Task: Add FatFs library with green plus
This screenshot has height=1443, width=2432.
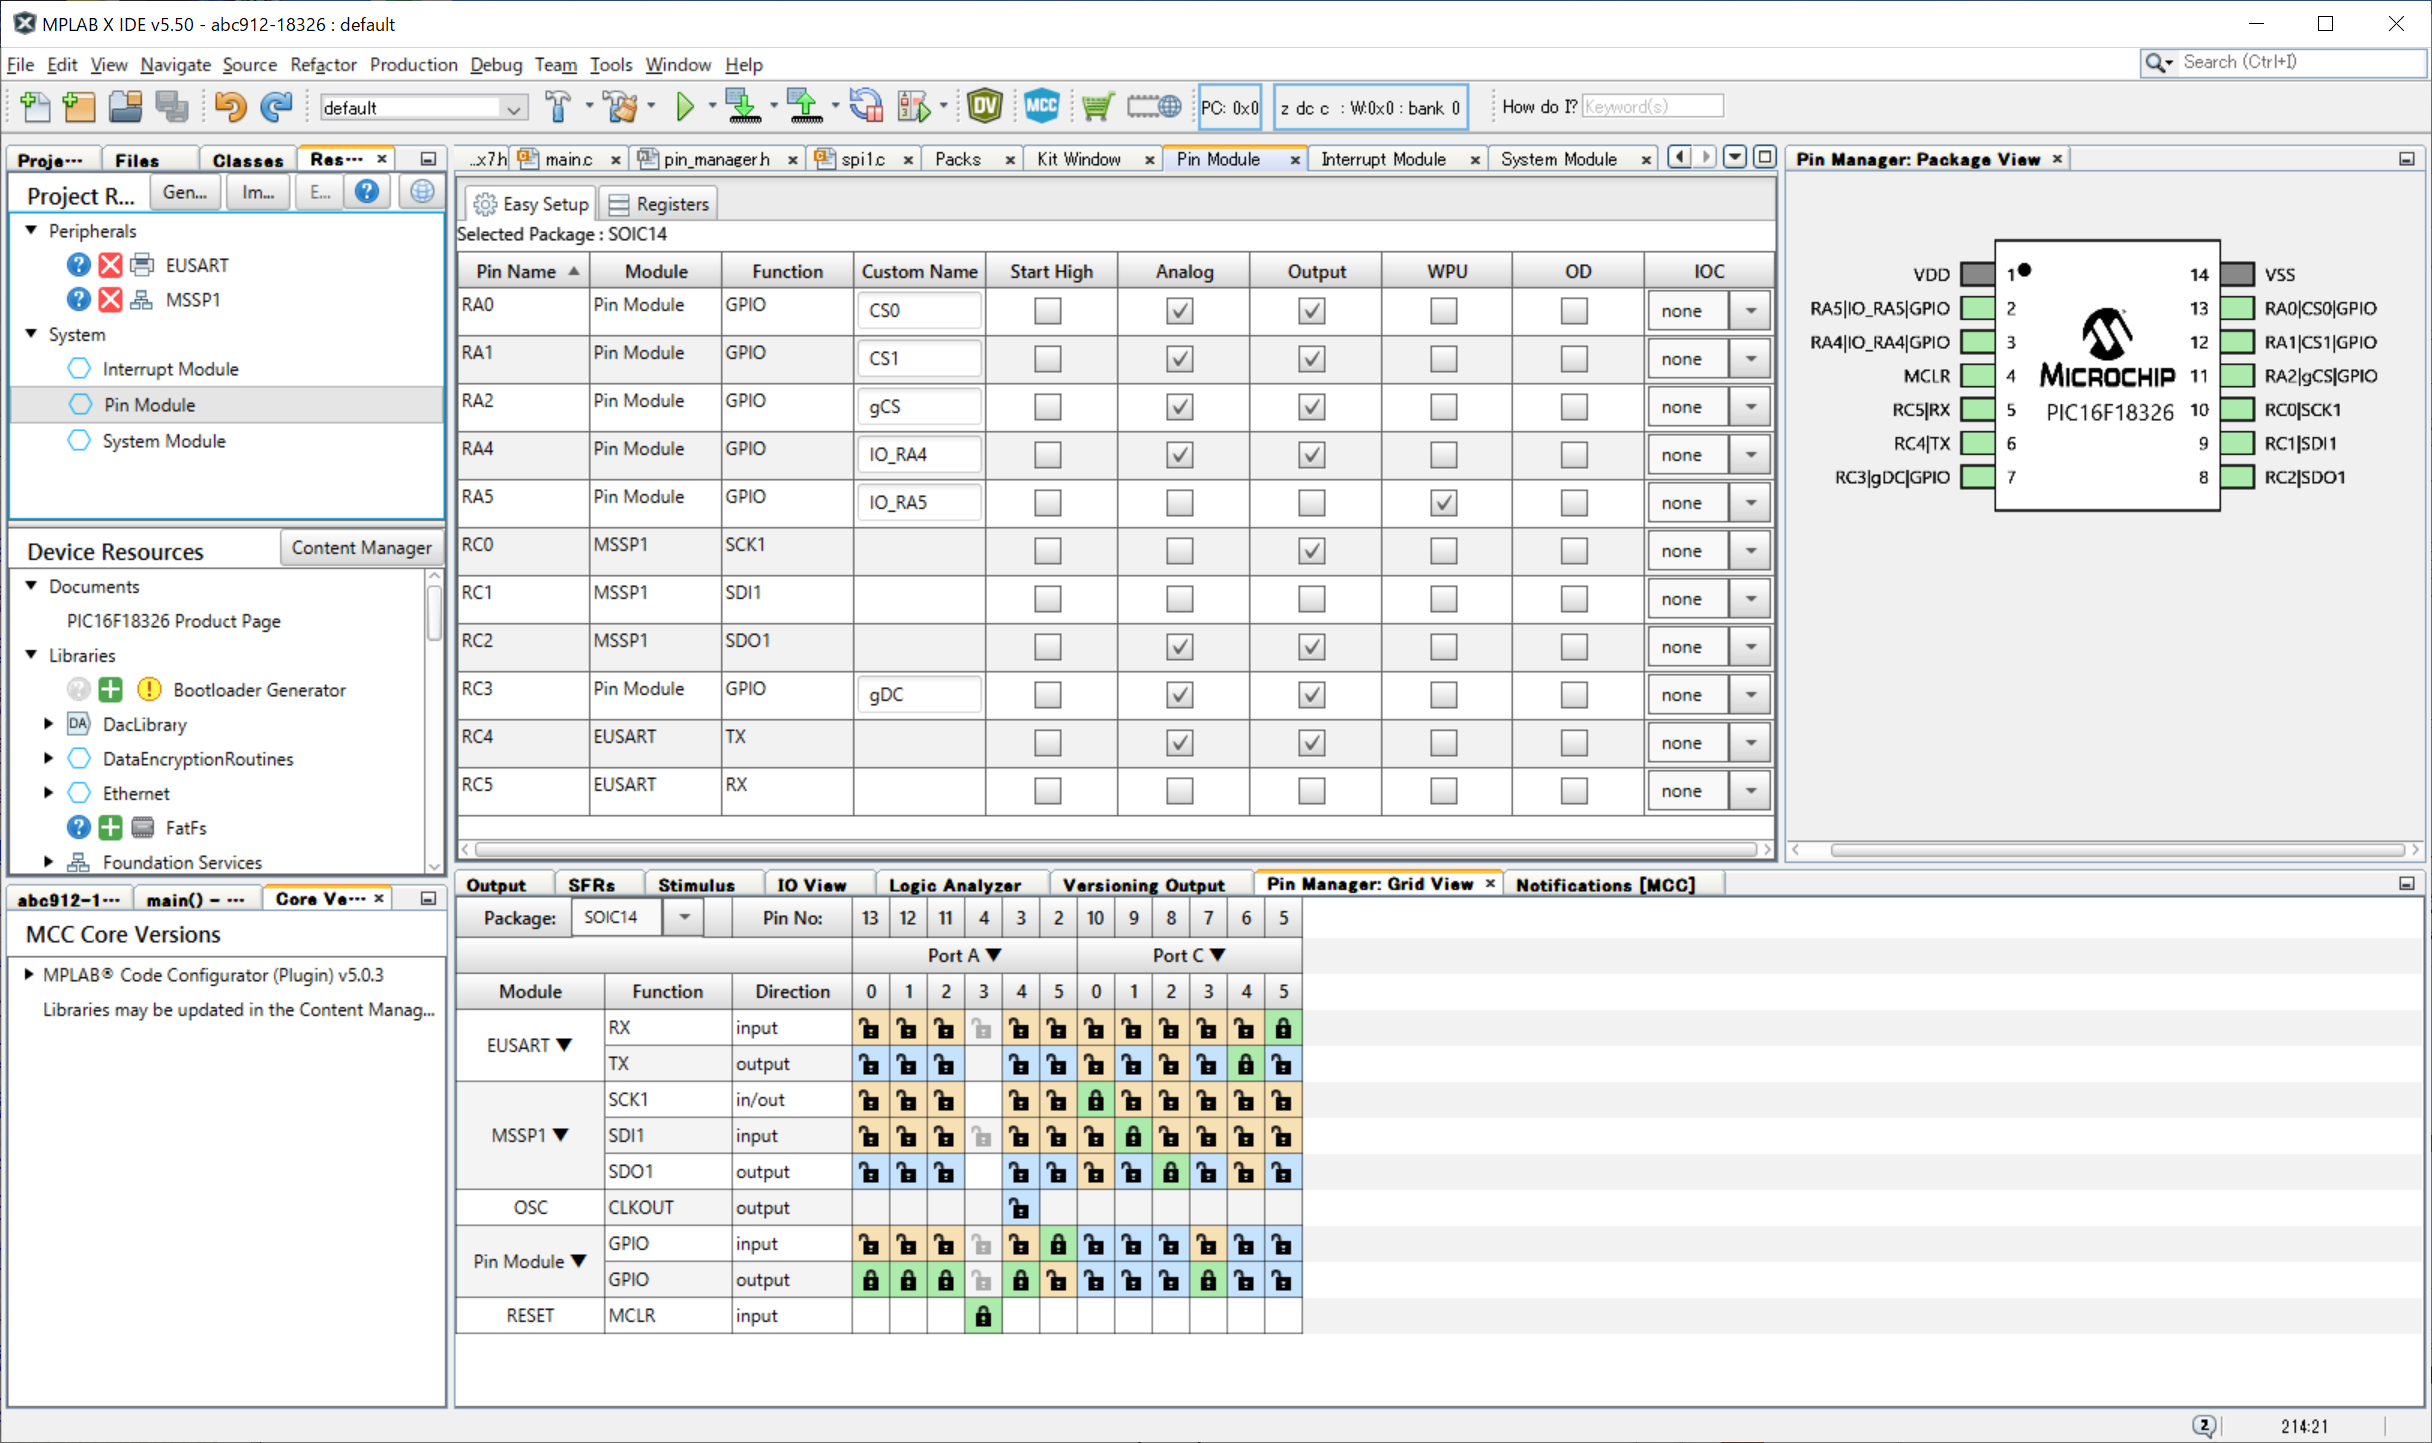Action: 110,827
